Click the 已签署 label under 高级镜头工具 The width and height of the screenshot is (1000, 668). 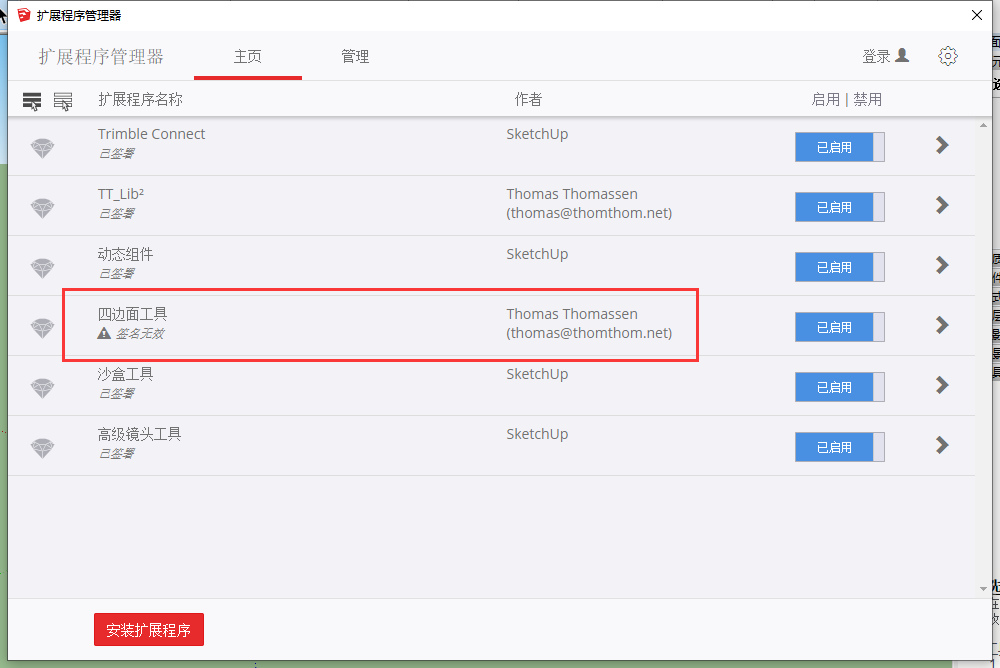tap(116, 453)
